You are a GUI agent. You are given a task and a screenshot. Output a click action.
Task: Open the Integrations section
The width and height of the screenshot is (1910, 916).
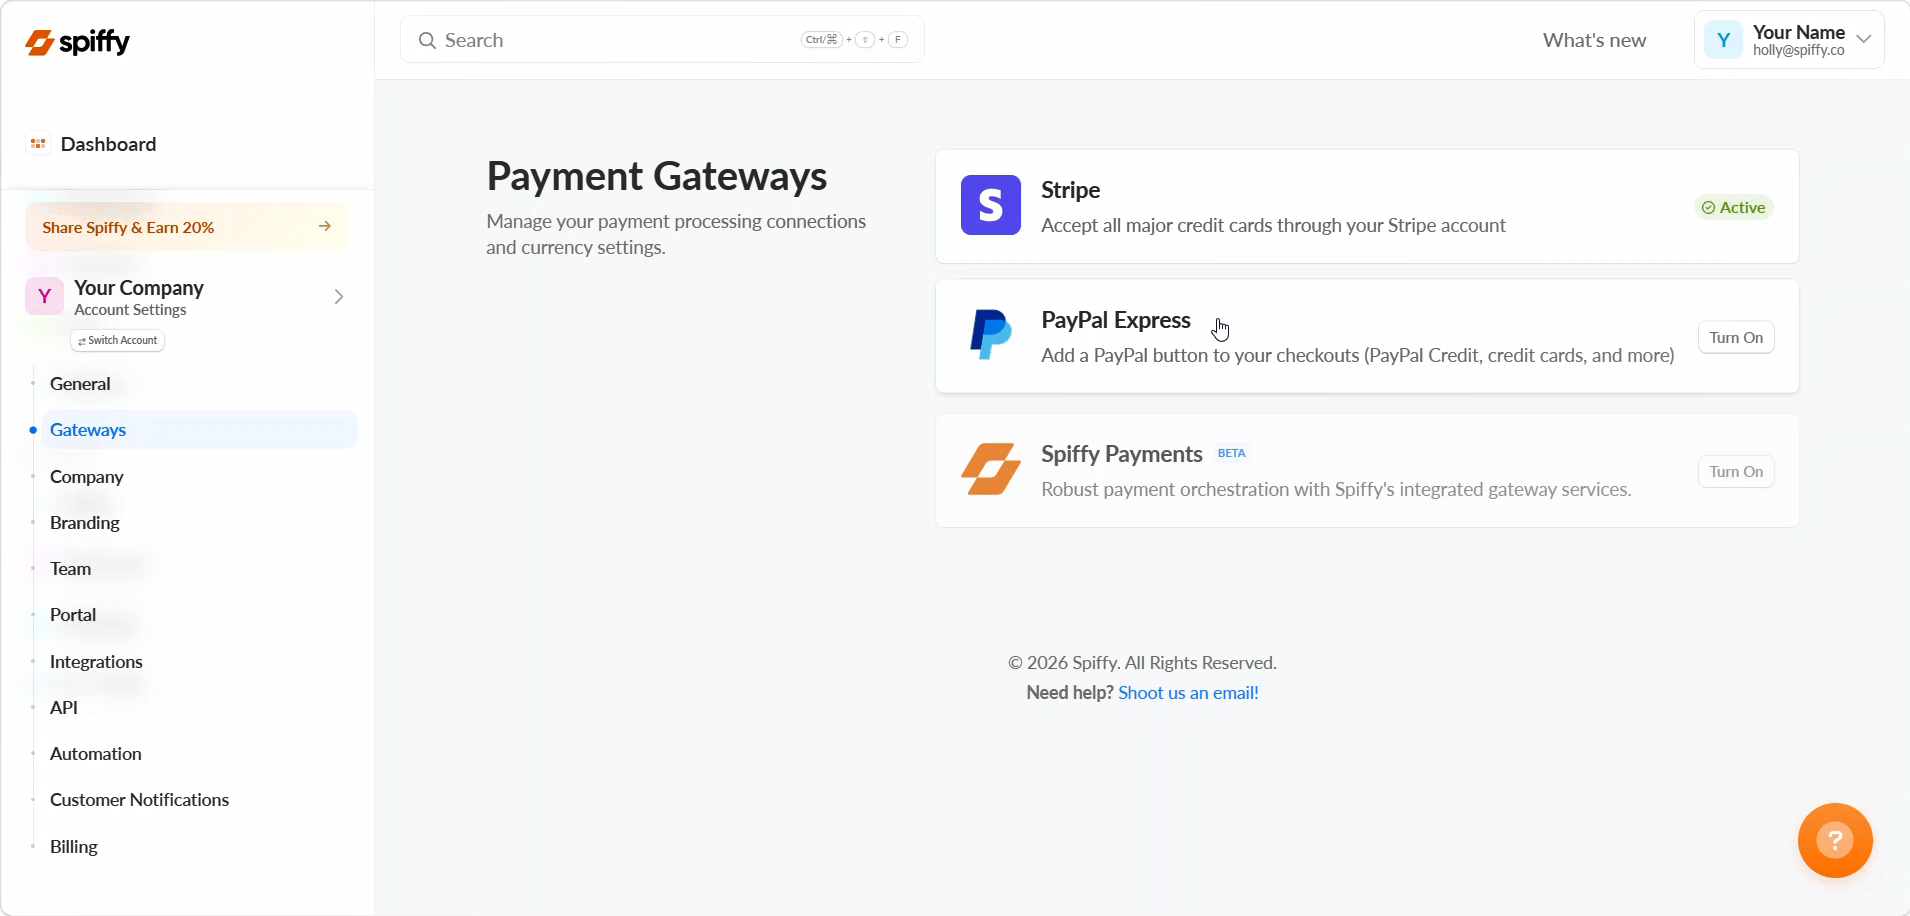coord(96,662)
